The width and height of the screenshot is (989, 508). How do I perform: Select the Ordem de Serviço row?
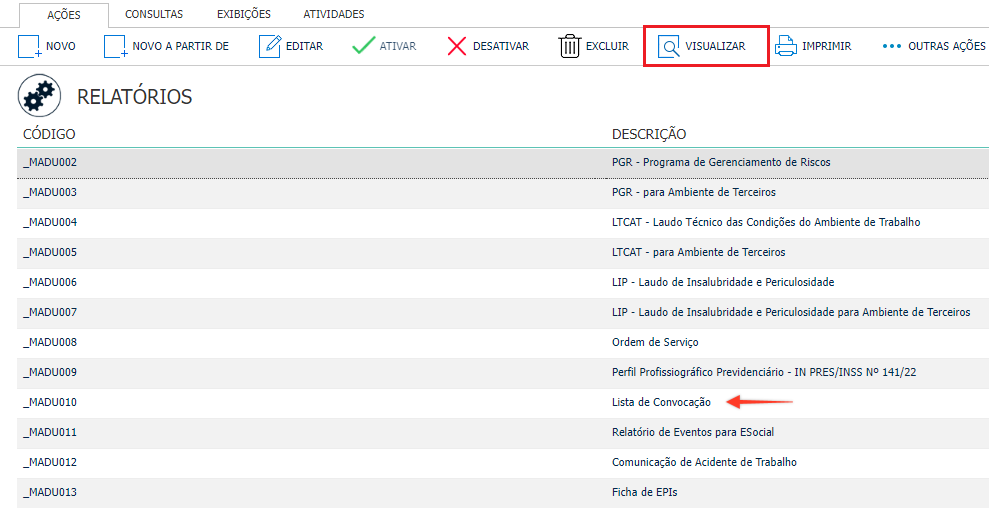pos(503,343)
